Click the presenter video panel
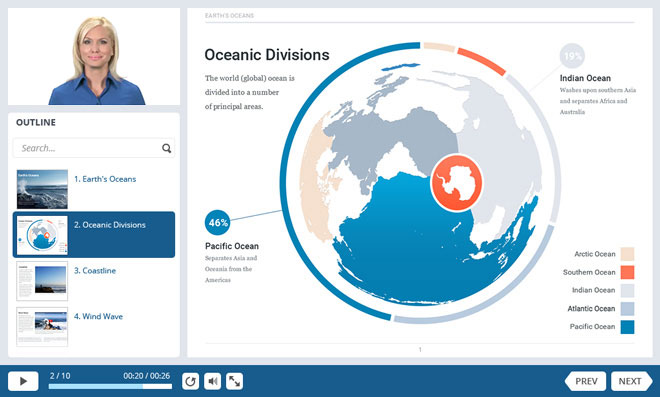 [x=94, y=56]
